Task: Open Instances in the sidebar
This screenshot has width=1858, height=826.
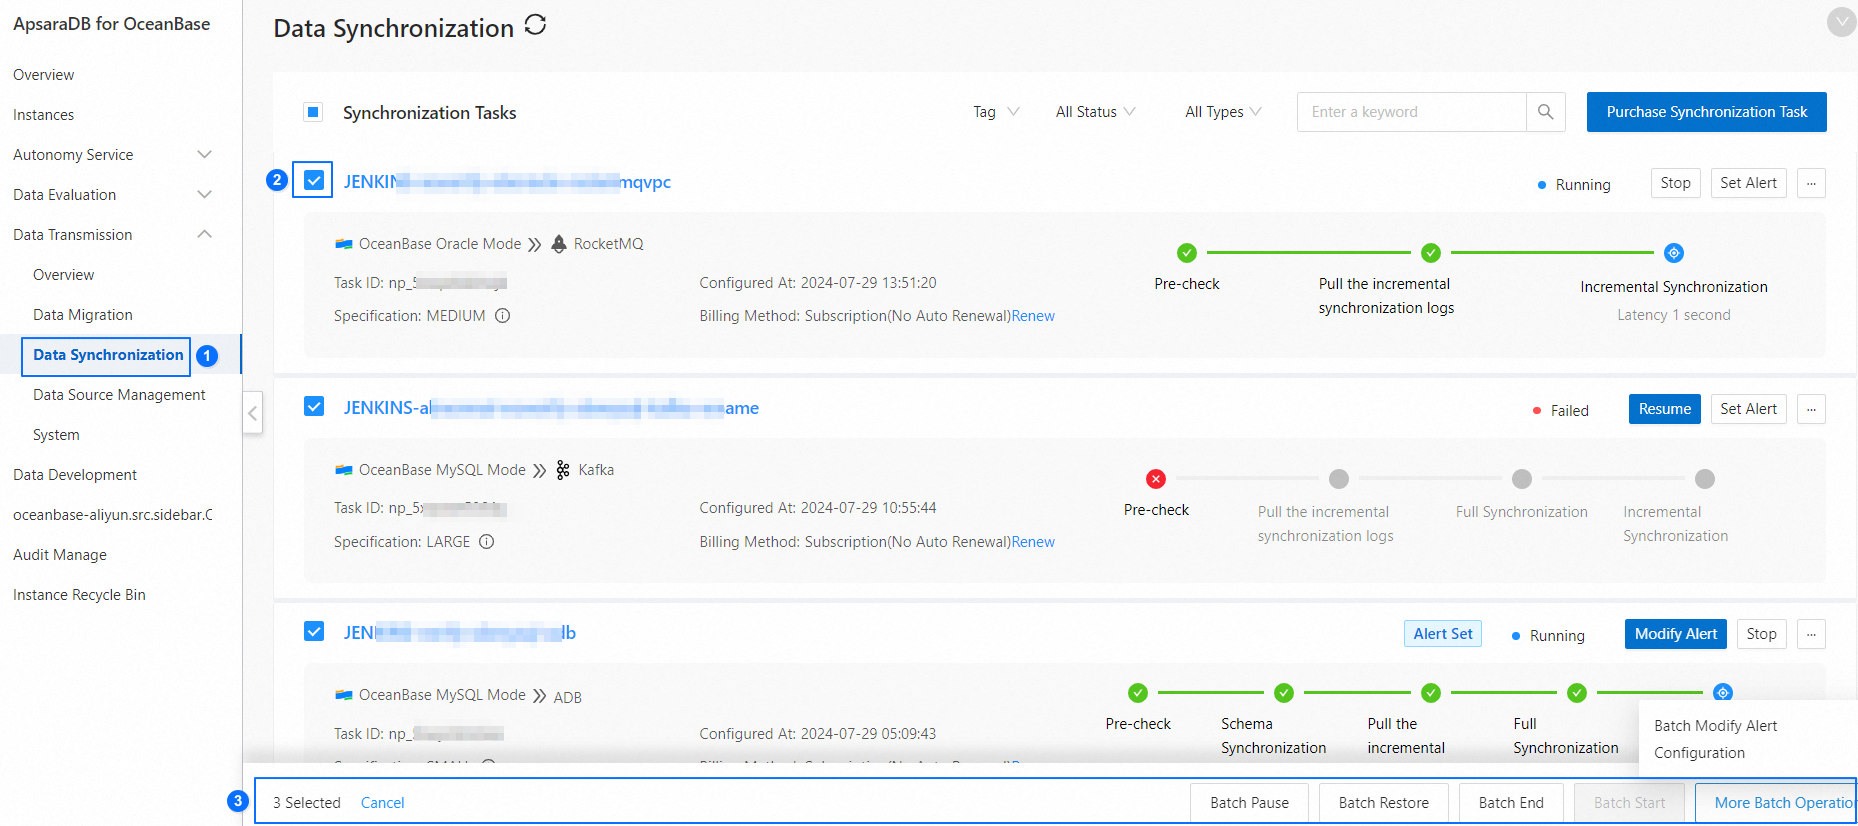Action: [44, 115]
